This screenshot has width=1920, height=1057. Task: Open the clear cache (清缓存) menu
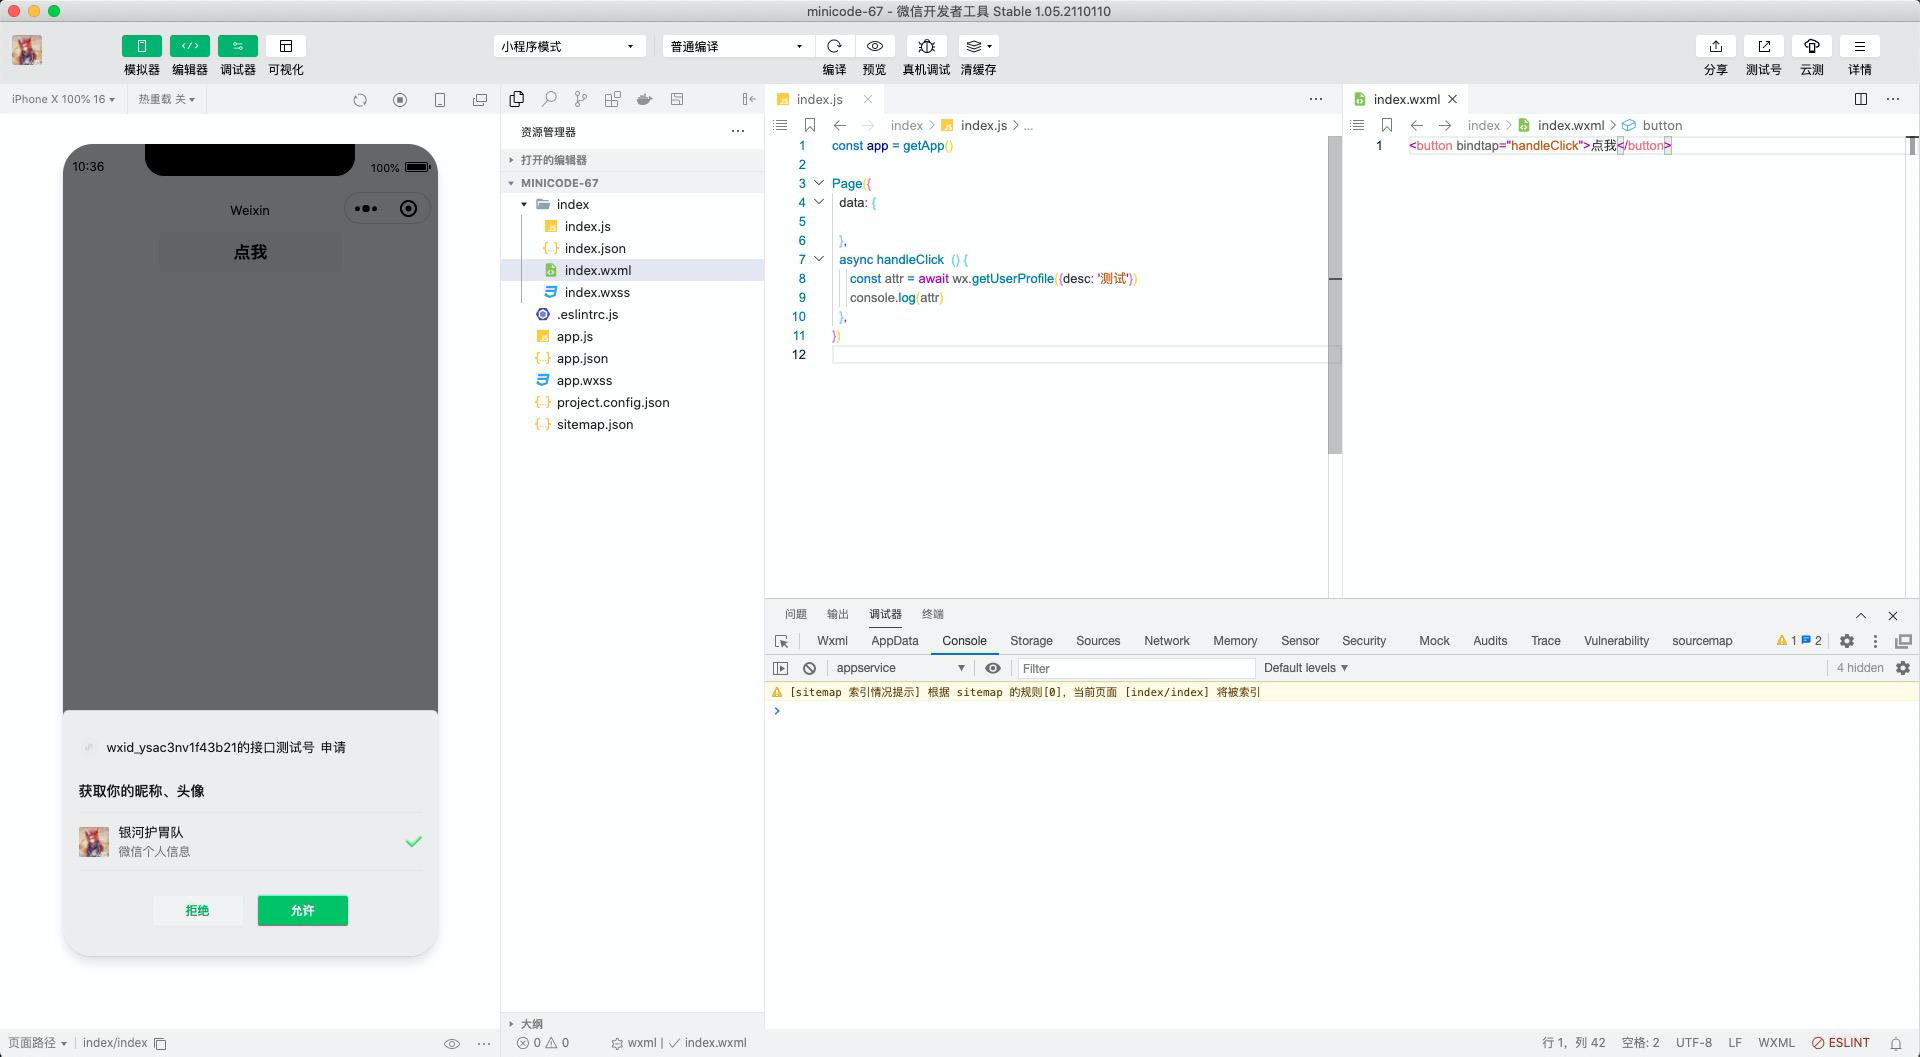point(978,46)
